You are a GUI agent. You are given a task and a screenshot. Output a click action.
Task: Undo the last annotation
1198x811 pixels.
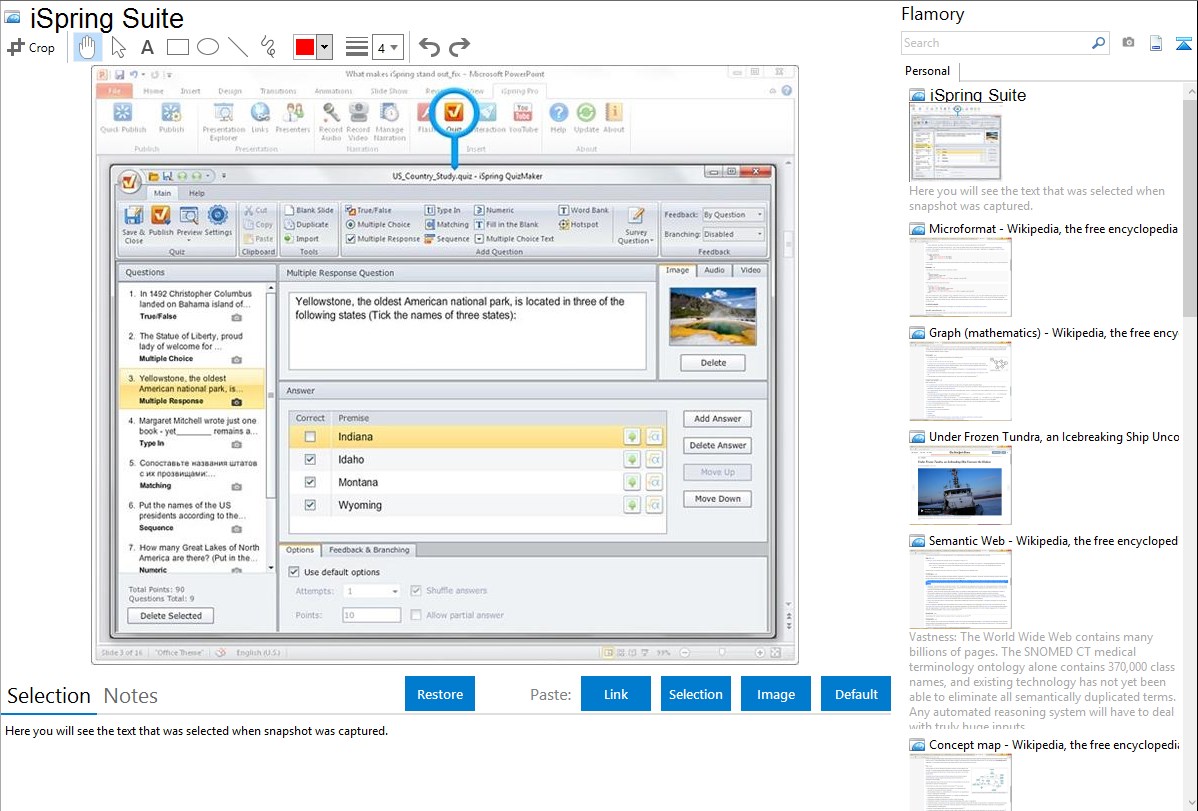(429, 47)
